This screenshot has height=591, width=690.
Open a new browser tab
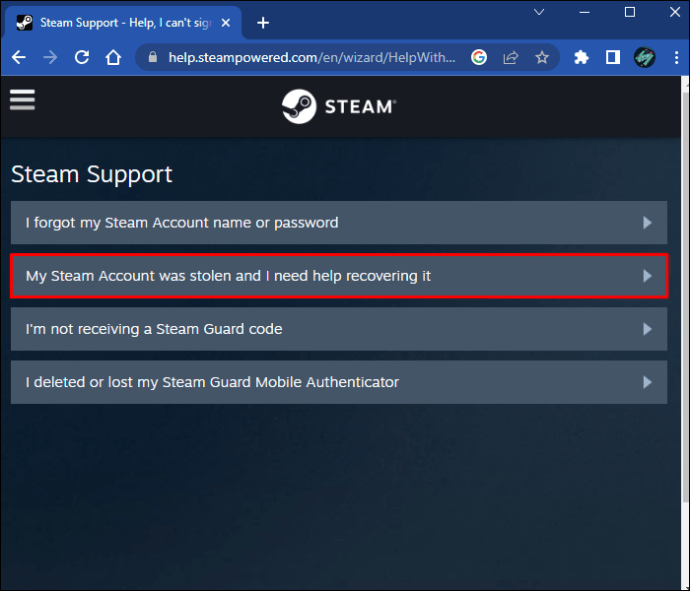[263, 22]
